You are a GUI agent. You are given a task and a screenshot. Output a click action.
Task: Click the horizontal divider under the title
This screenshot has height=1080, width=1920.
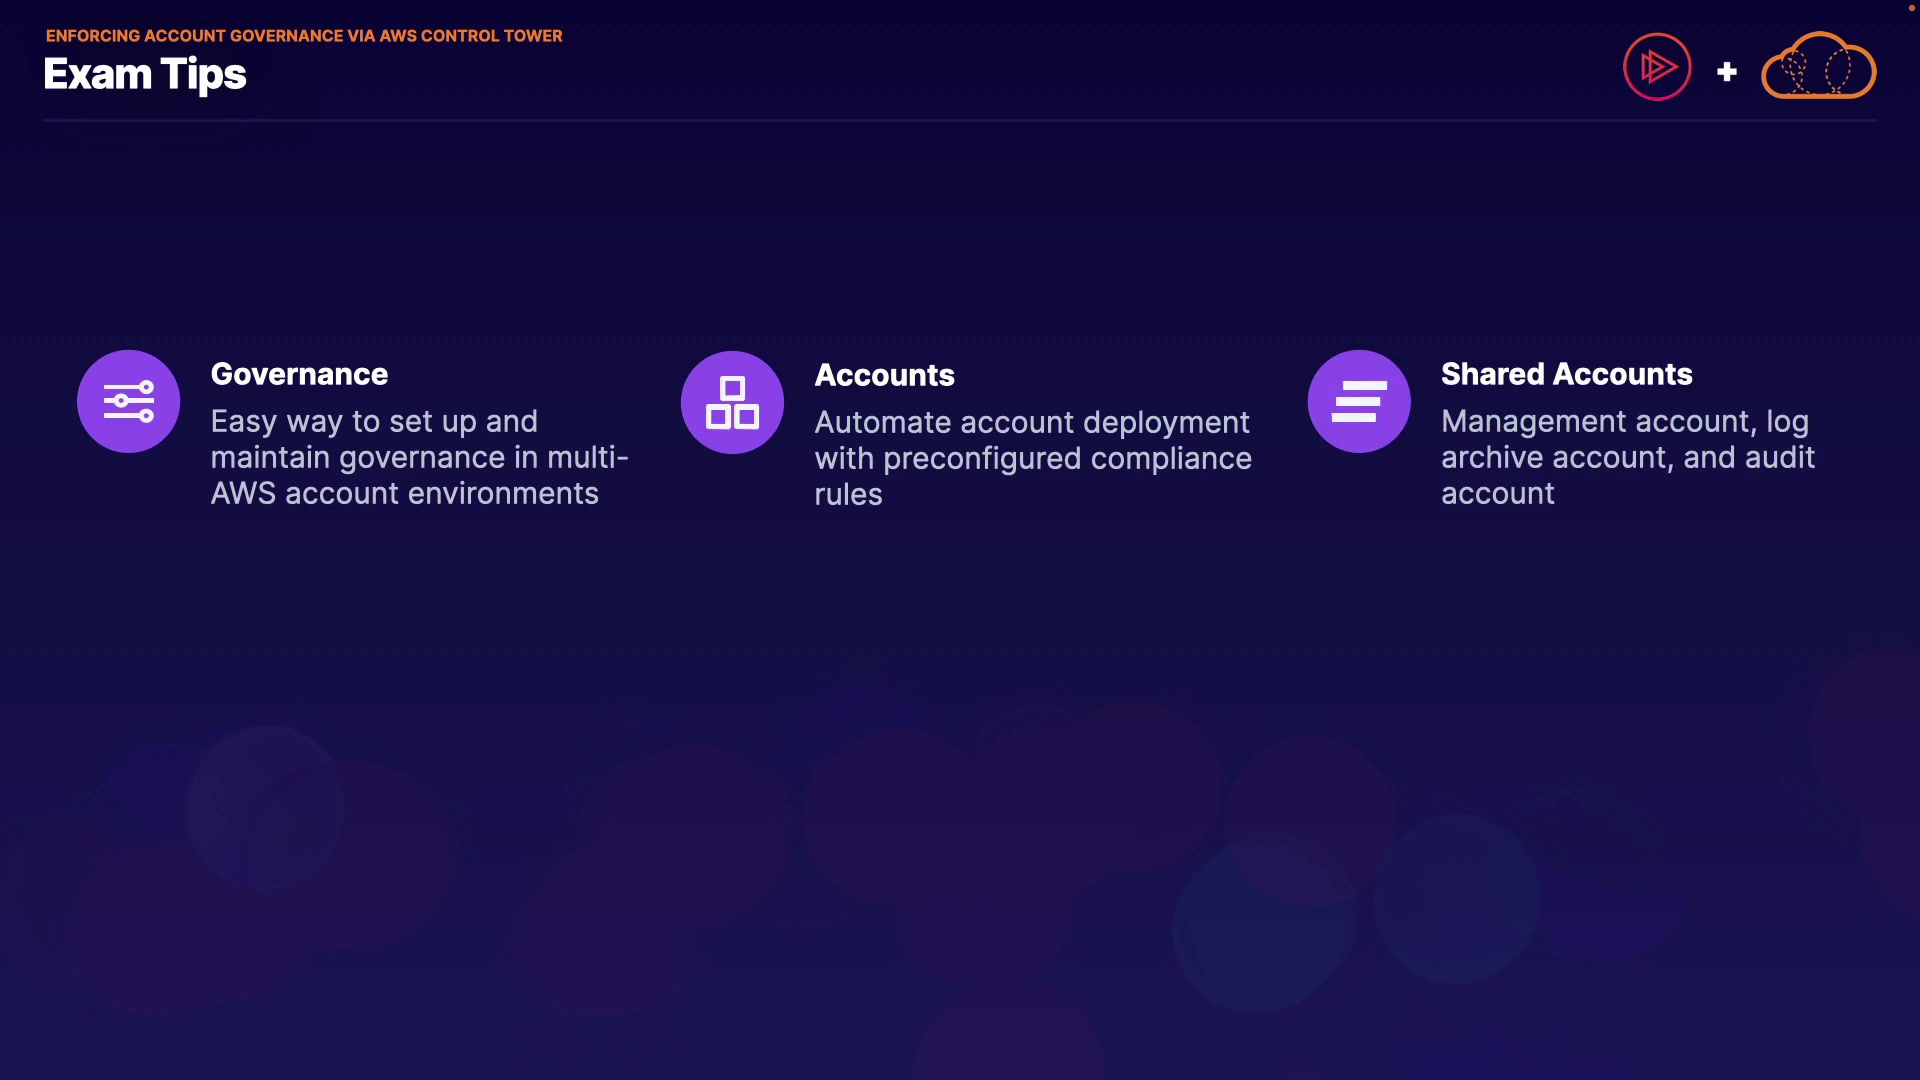tap(960, 120)
